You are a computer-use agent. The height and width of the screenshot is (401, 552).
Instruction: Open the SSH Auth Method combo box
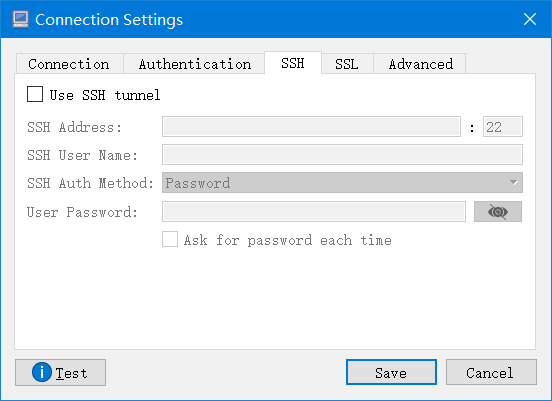342,182
